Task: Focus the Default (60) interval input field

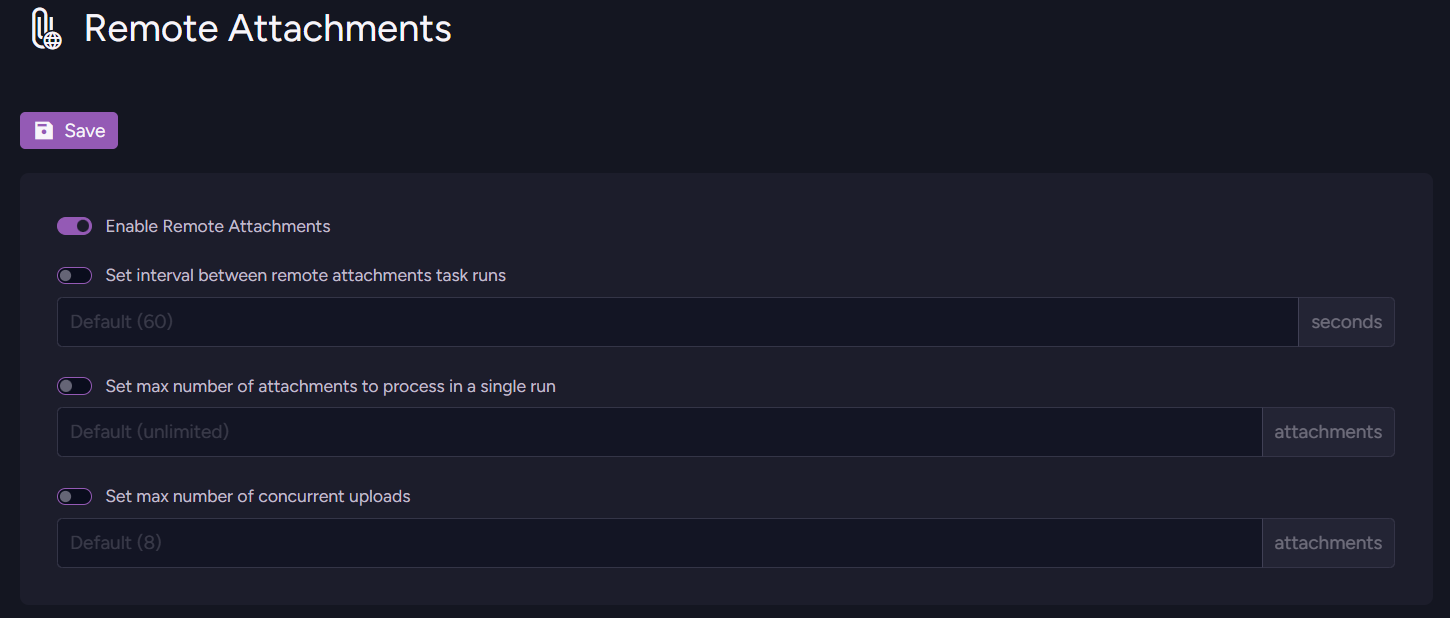Action: point(677,322)
